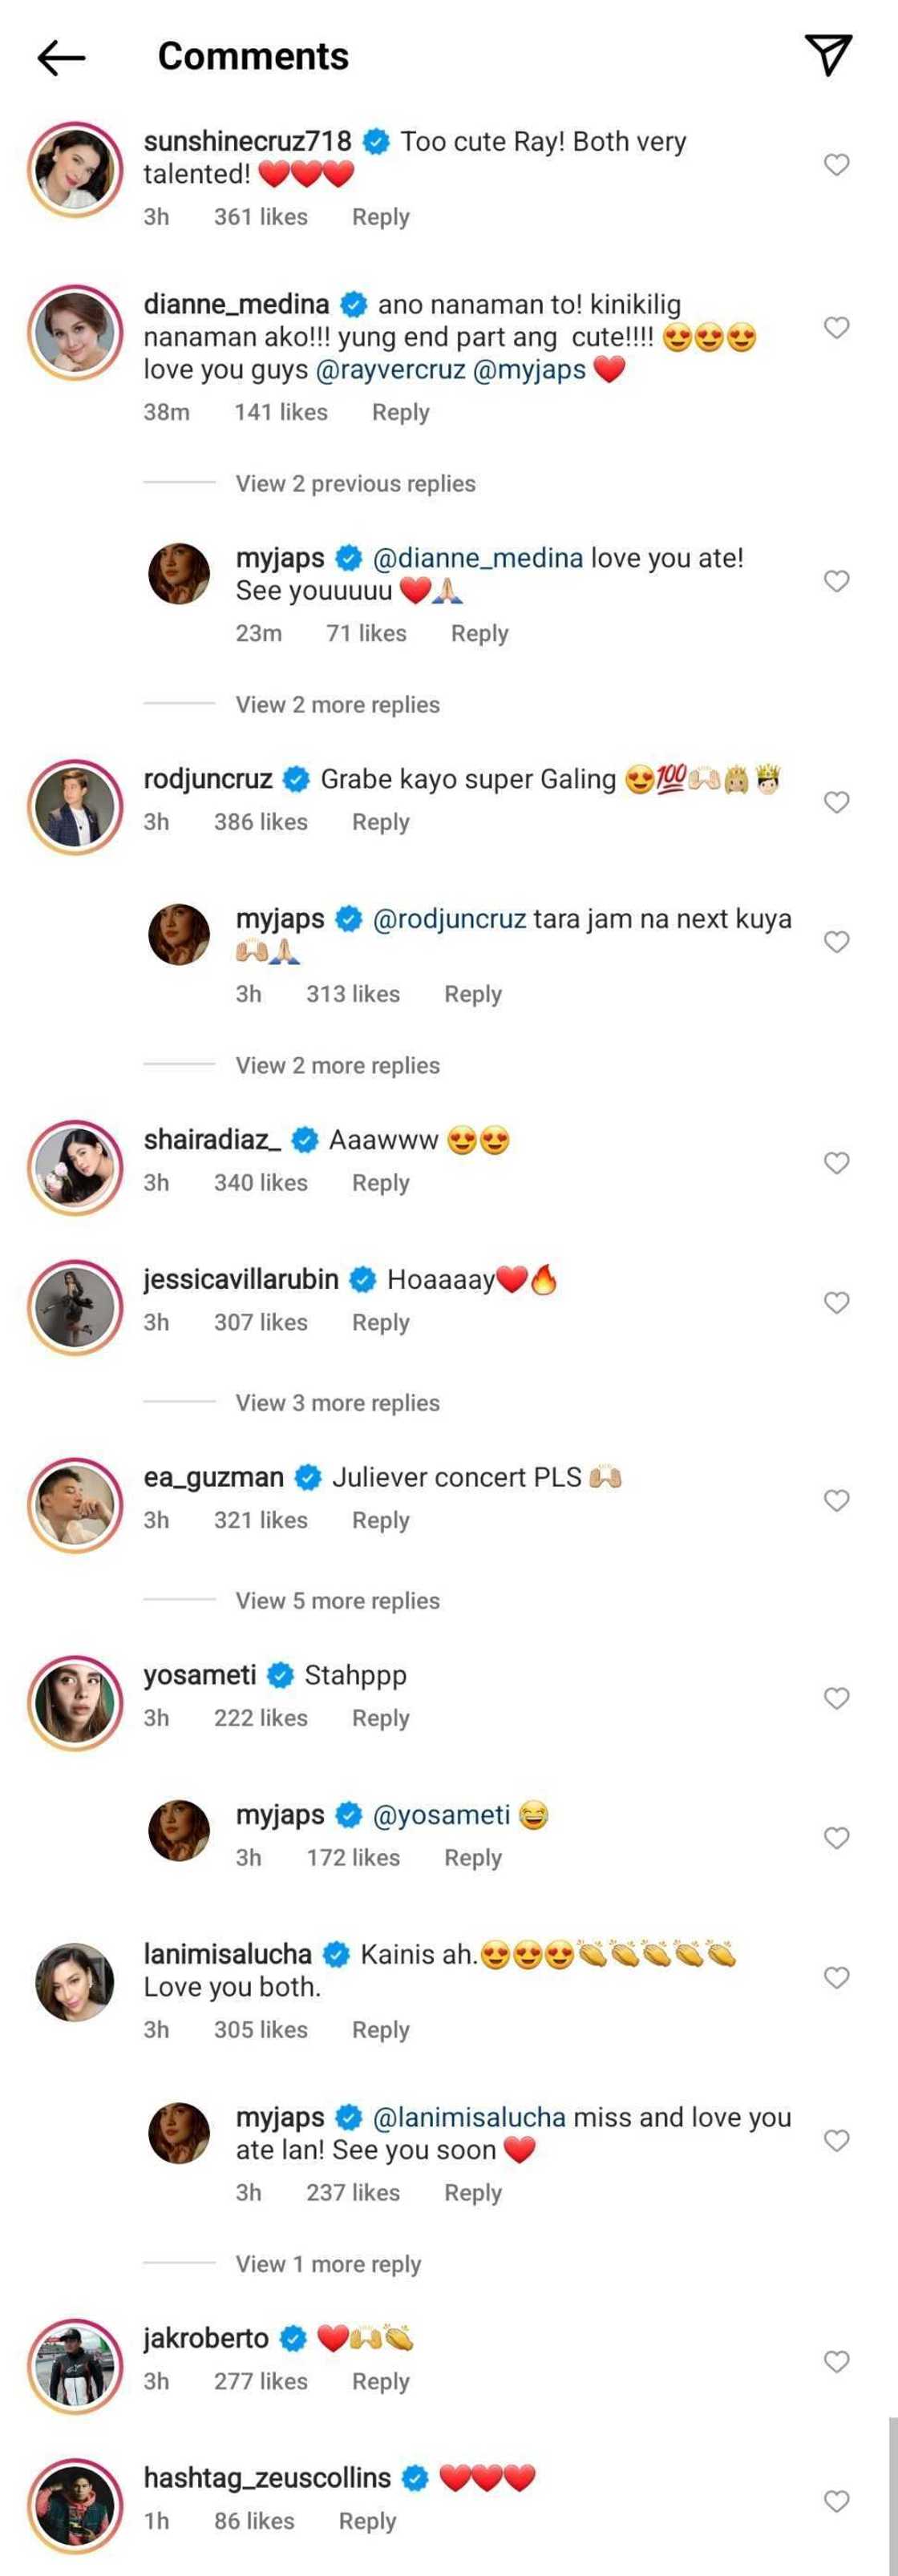Click the scrollbar thumb at right edge

(x=892, y=2495)
